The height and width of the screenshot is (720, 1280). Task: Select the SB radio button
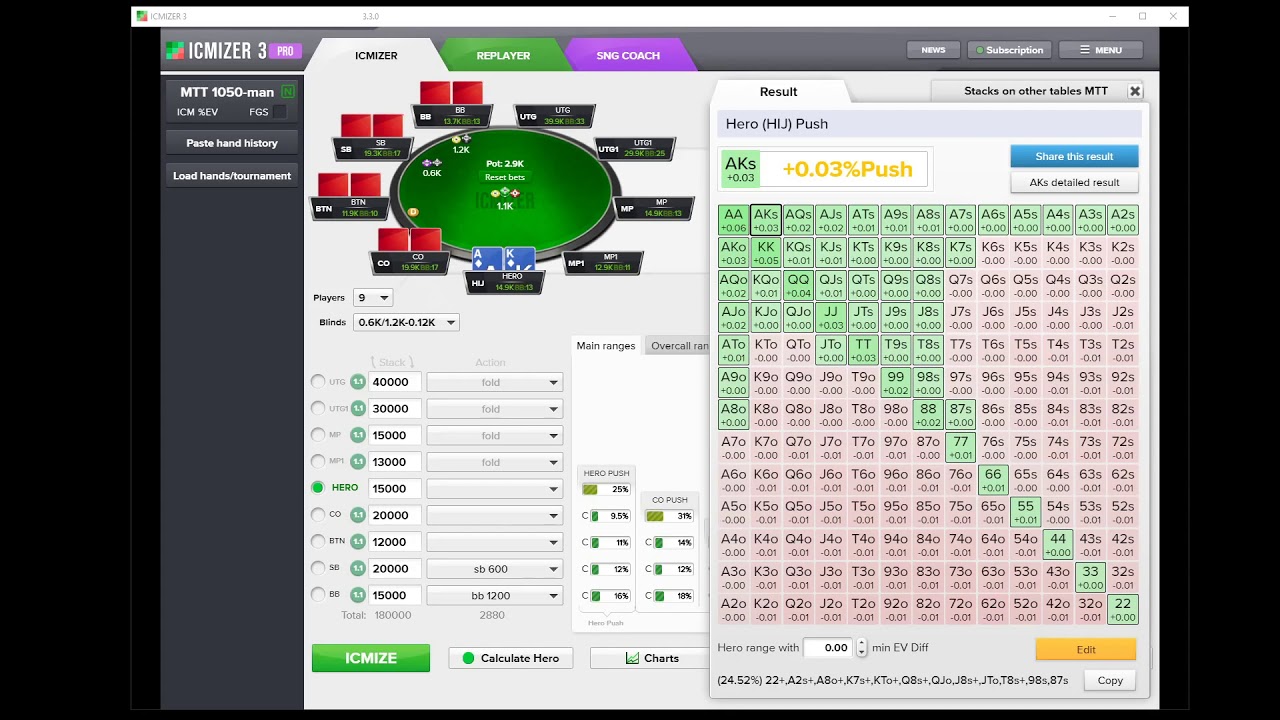(318, 567)
